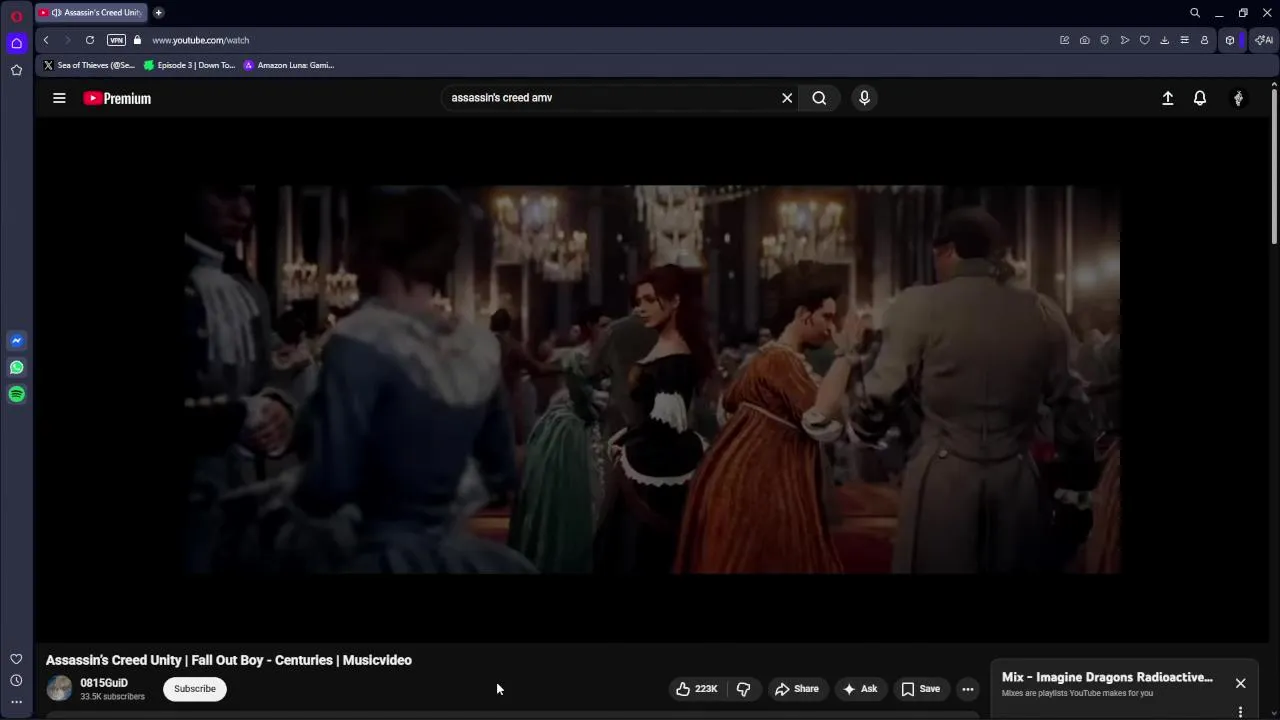
Task: Open the Ask AI button
Action: [x=860, y=689]
